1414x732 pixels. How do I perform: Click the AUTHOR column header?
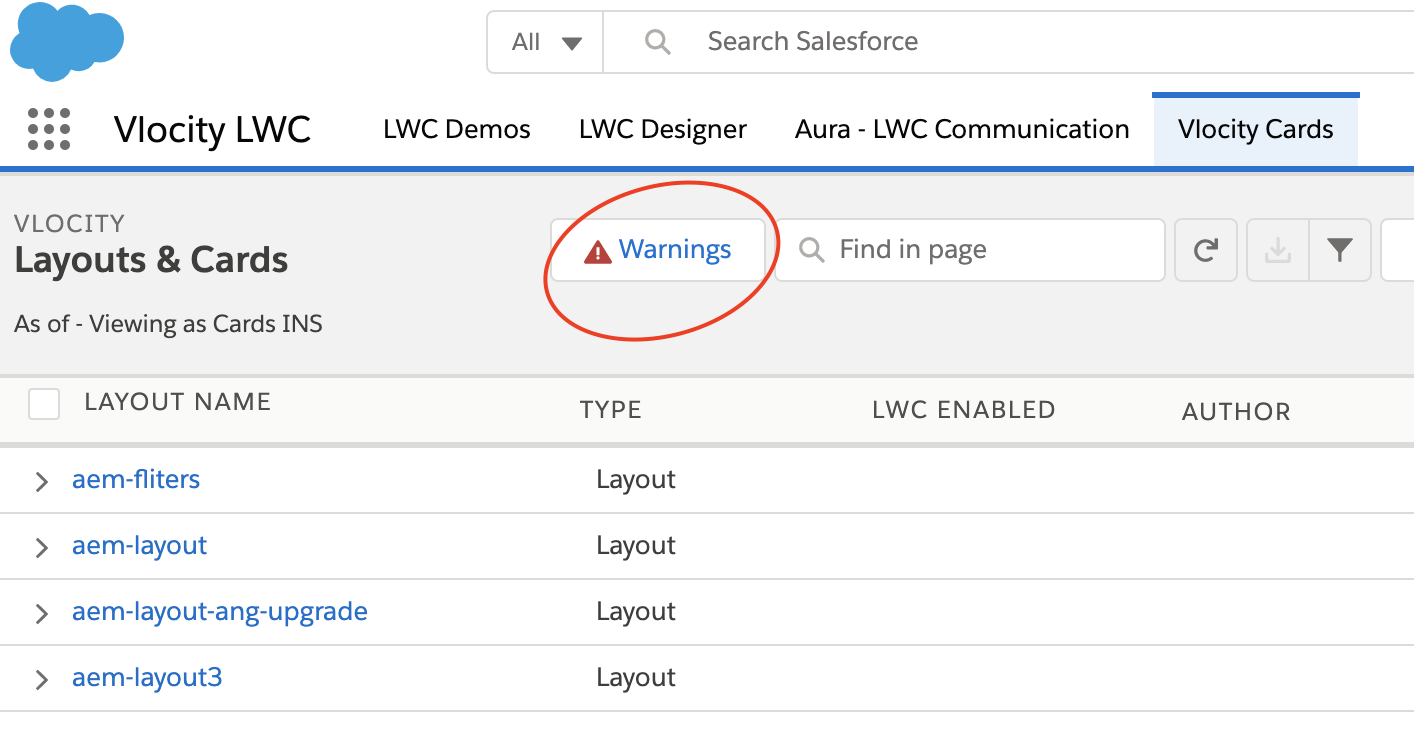coord(1236,411)
